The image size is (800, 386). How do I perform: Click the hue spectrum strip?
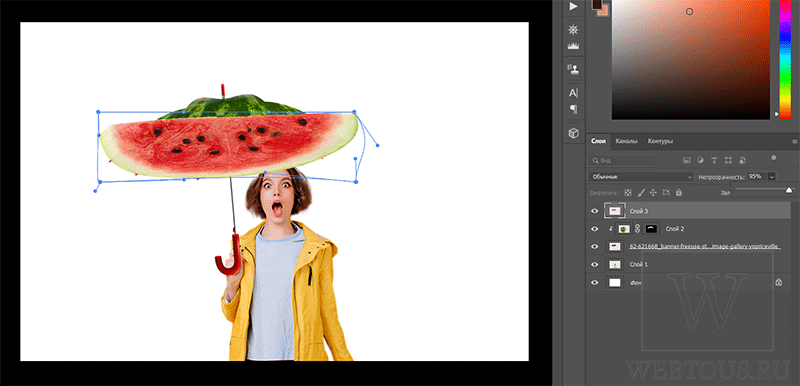785,59
